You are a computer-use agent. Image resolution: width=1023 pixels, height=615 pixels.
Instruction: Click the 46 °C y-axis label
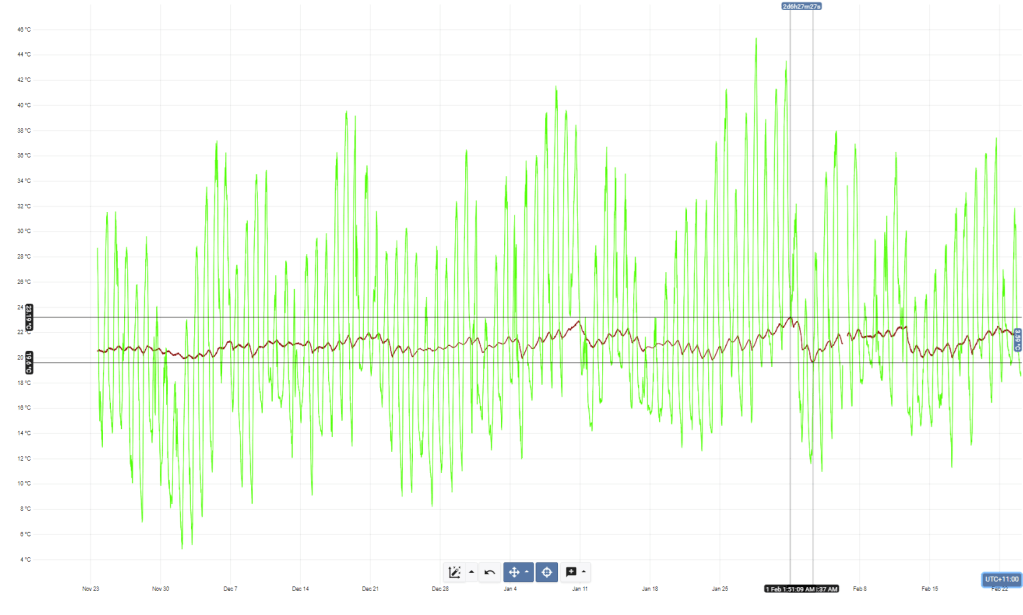24,29
